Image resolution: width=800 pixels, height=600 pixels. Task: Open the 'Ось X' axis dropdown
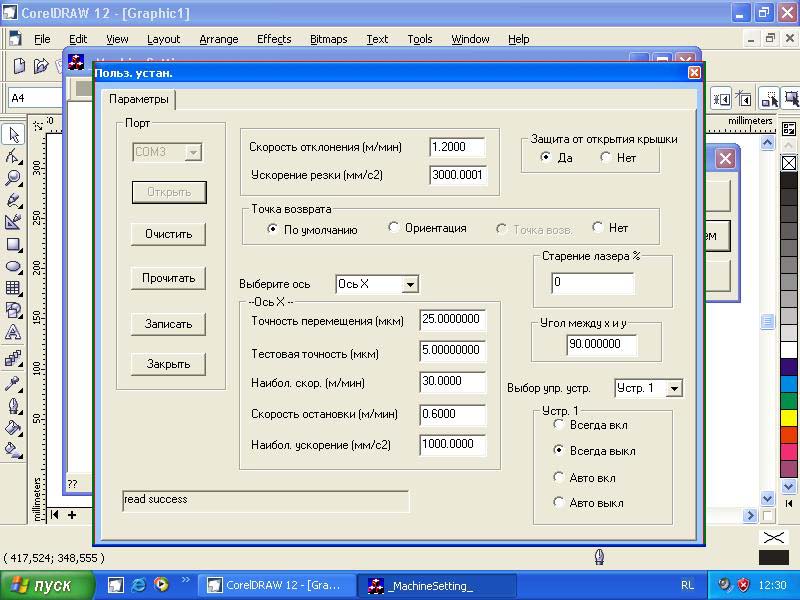coord(409,285)
